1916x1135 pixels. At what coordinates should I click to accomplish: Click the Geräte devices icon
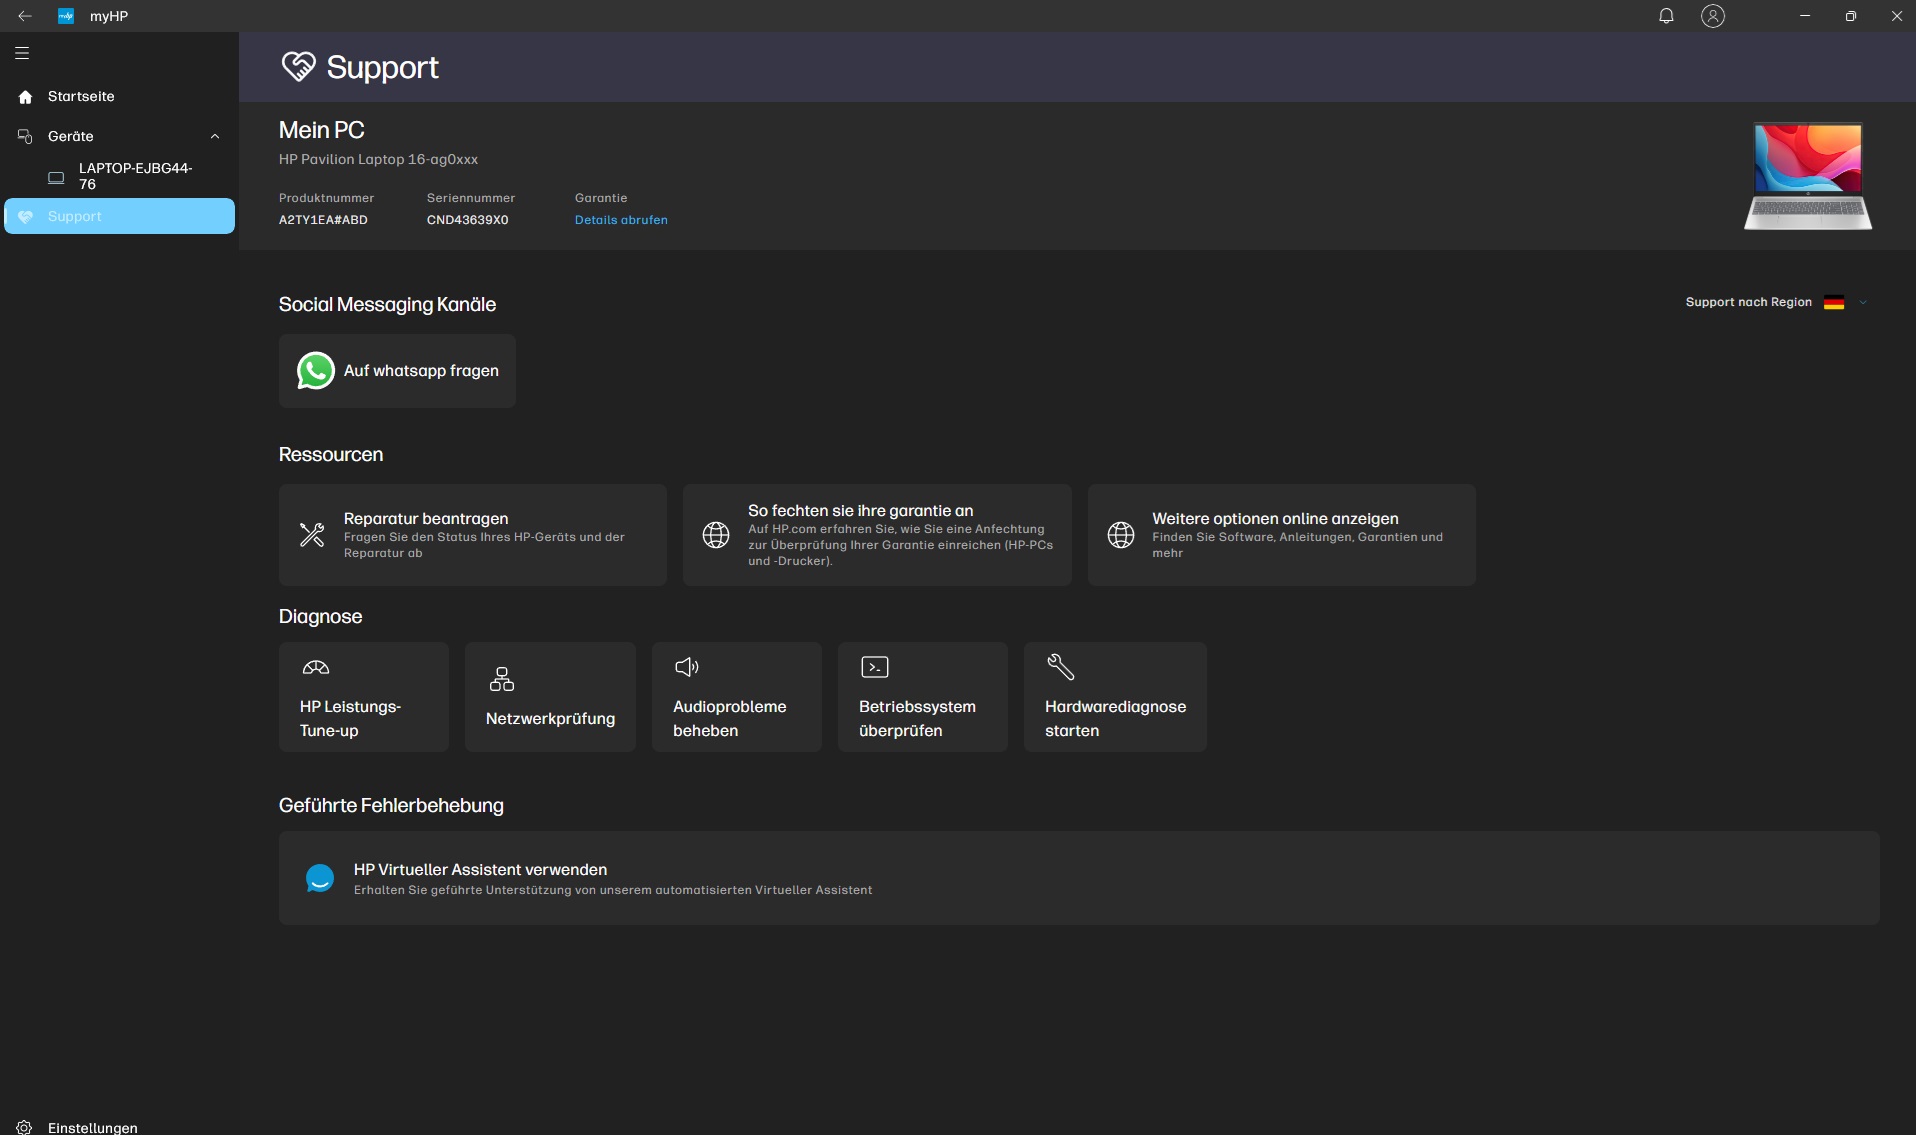(26, 136)
